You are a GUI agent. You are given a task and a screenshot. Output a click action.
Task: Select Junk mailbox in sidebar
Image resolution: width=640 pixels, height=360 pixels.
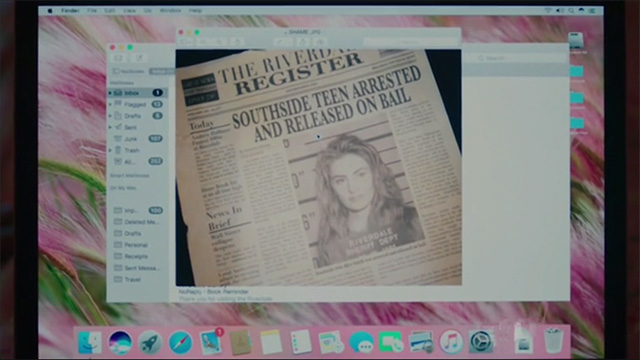click(x=138, y=139)
